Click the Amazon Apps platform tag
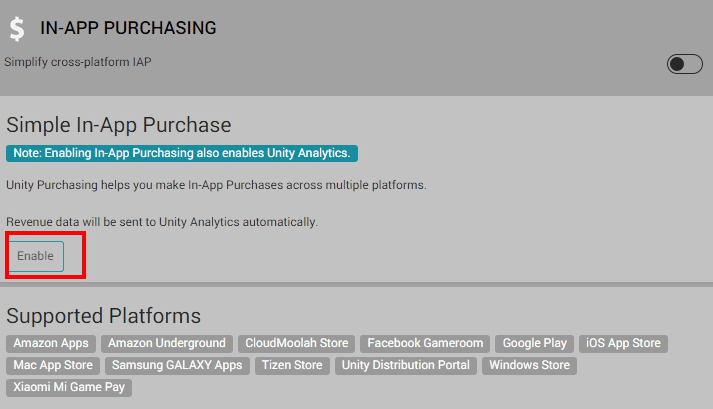Image resolution: width=713 pixels, height=409 pixels. pos(51,343)
